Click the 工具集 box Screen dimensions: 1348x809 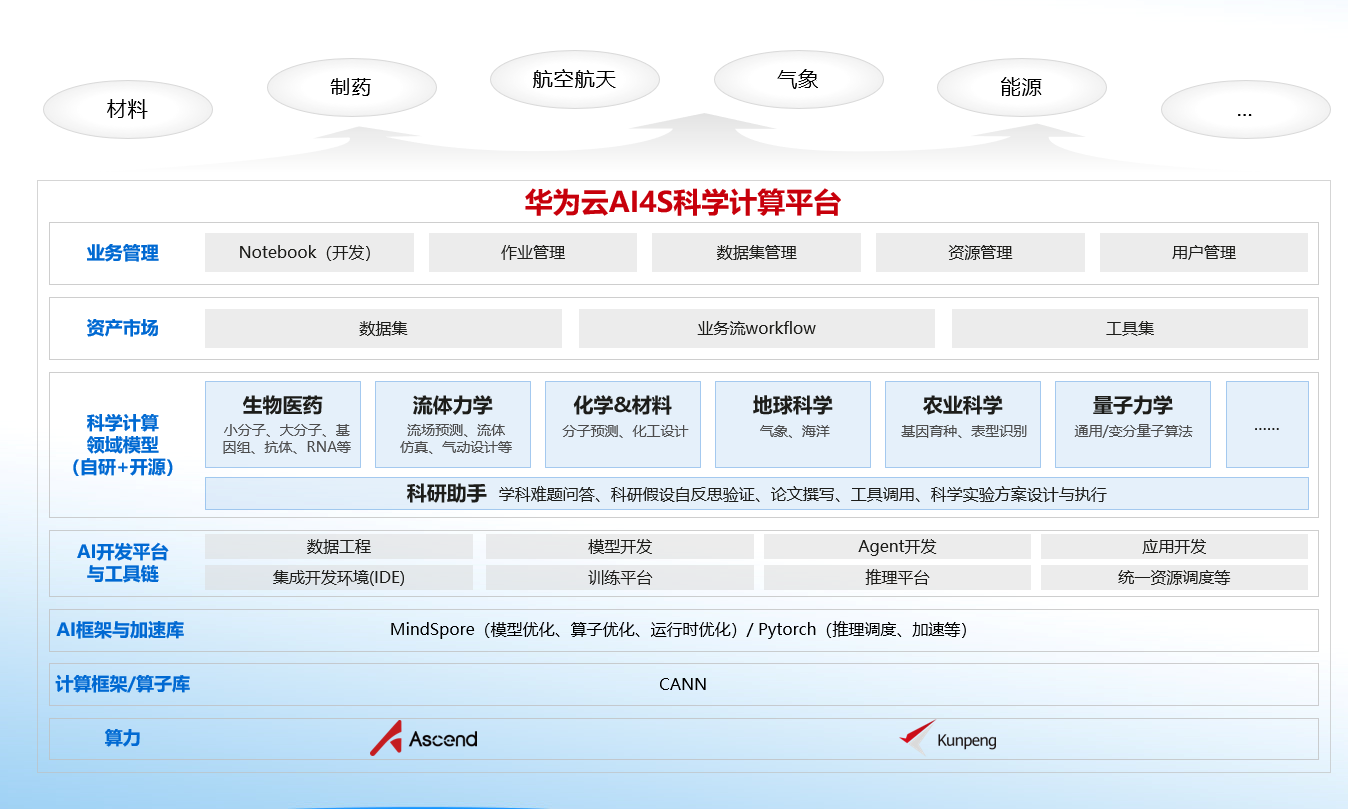pos(1130,328)
